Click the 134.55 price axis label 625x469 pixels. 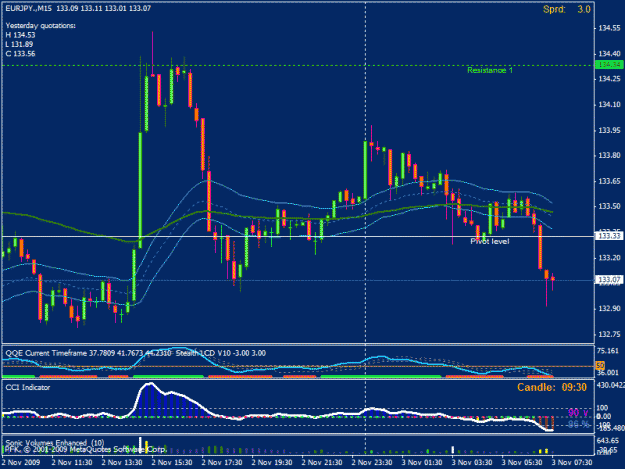pos(609,28)
